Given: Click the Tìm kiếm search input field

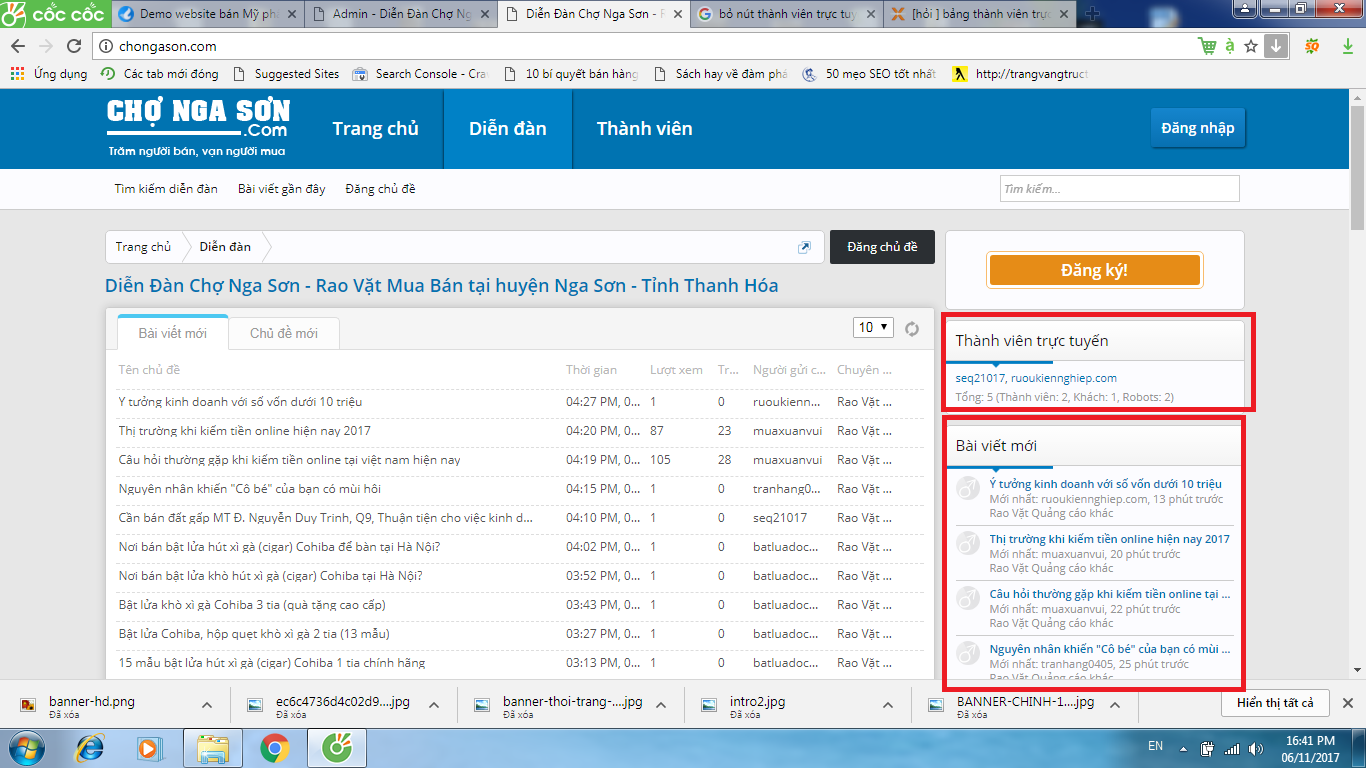Looking at the screenshot, I should pos(1119,189).
